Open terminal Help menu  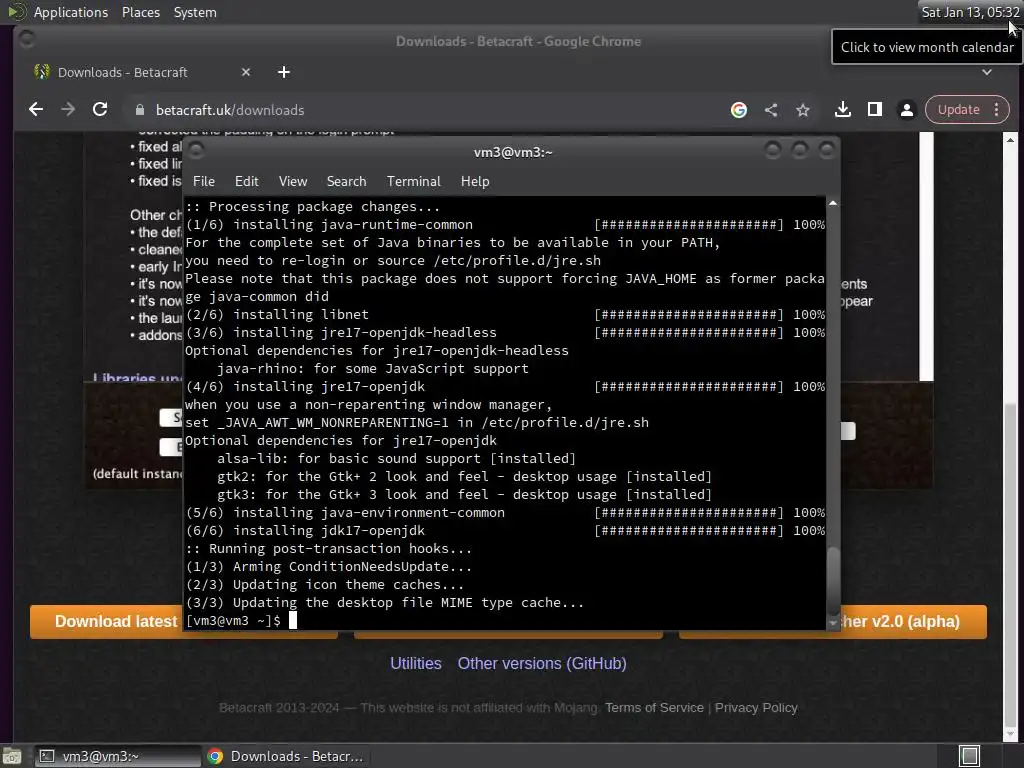475,182
